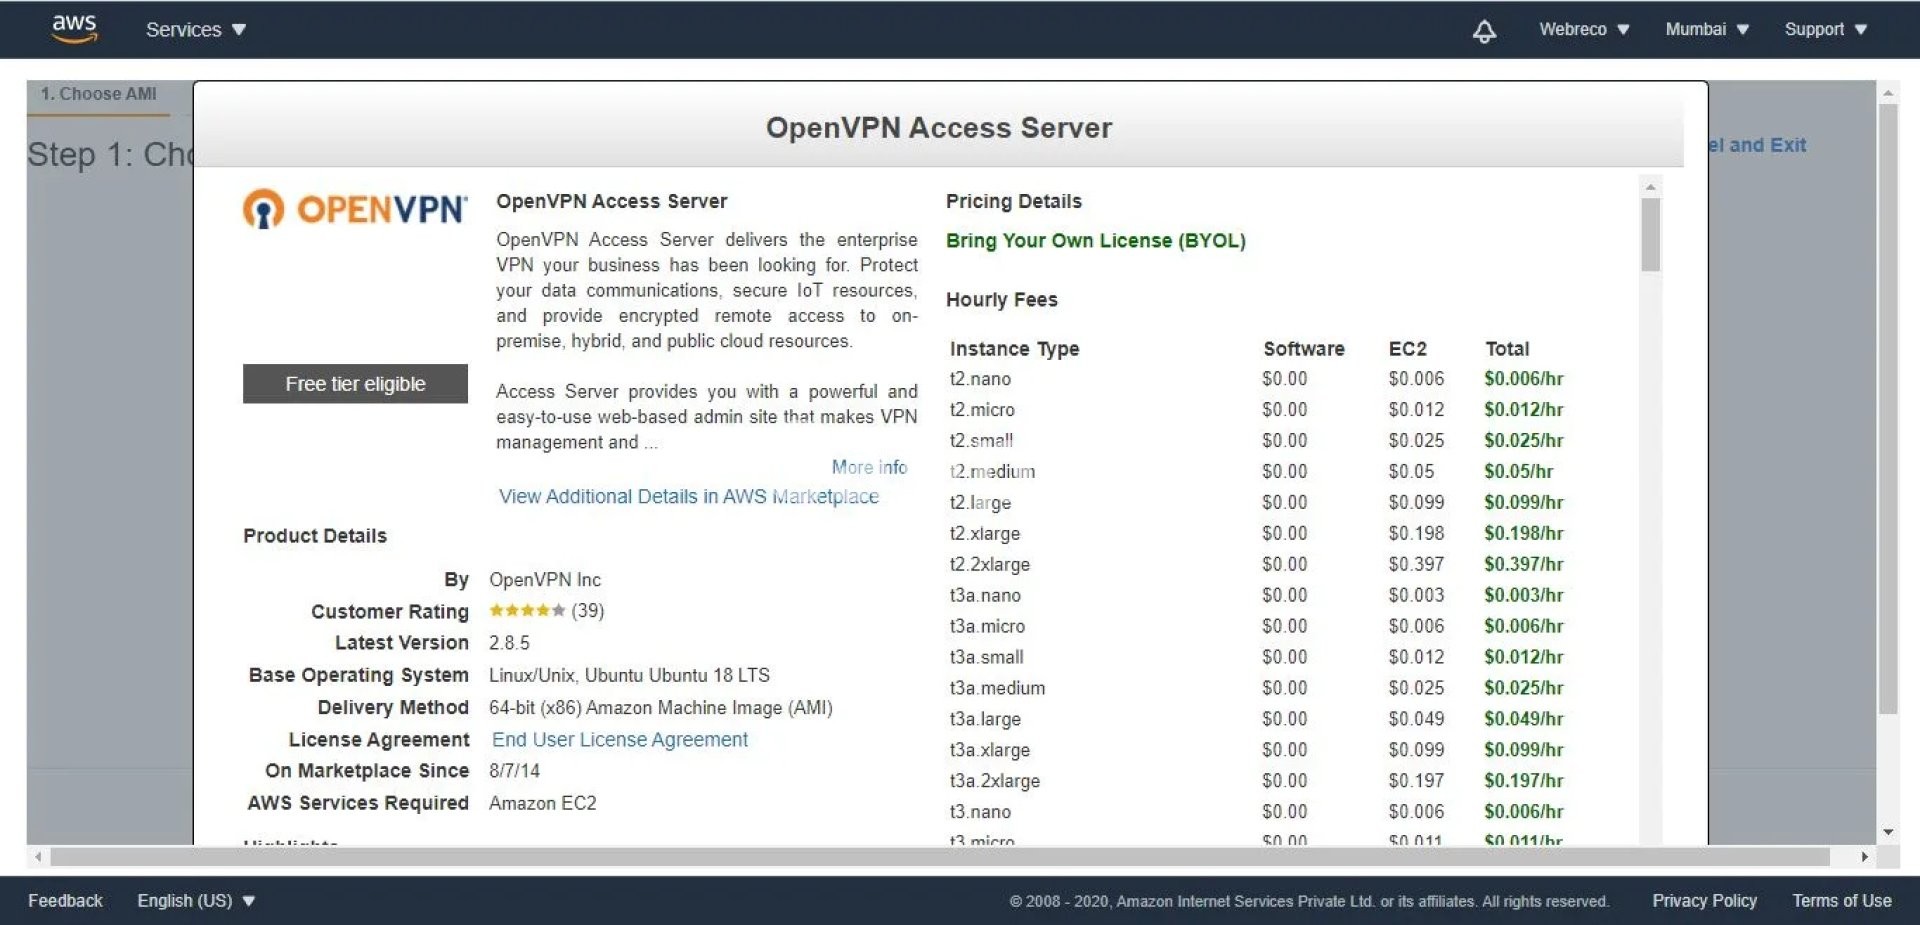
Task: Open English (US) language dropdown
Action: click(196, 901)
